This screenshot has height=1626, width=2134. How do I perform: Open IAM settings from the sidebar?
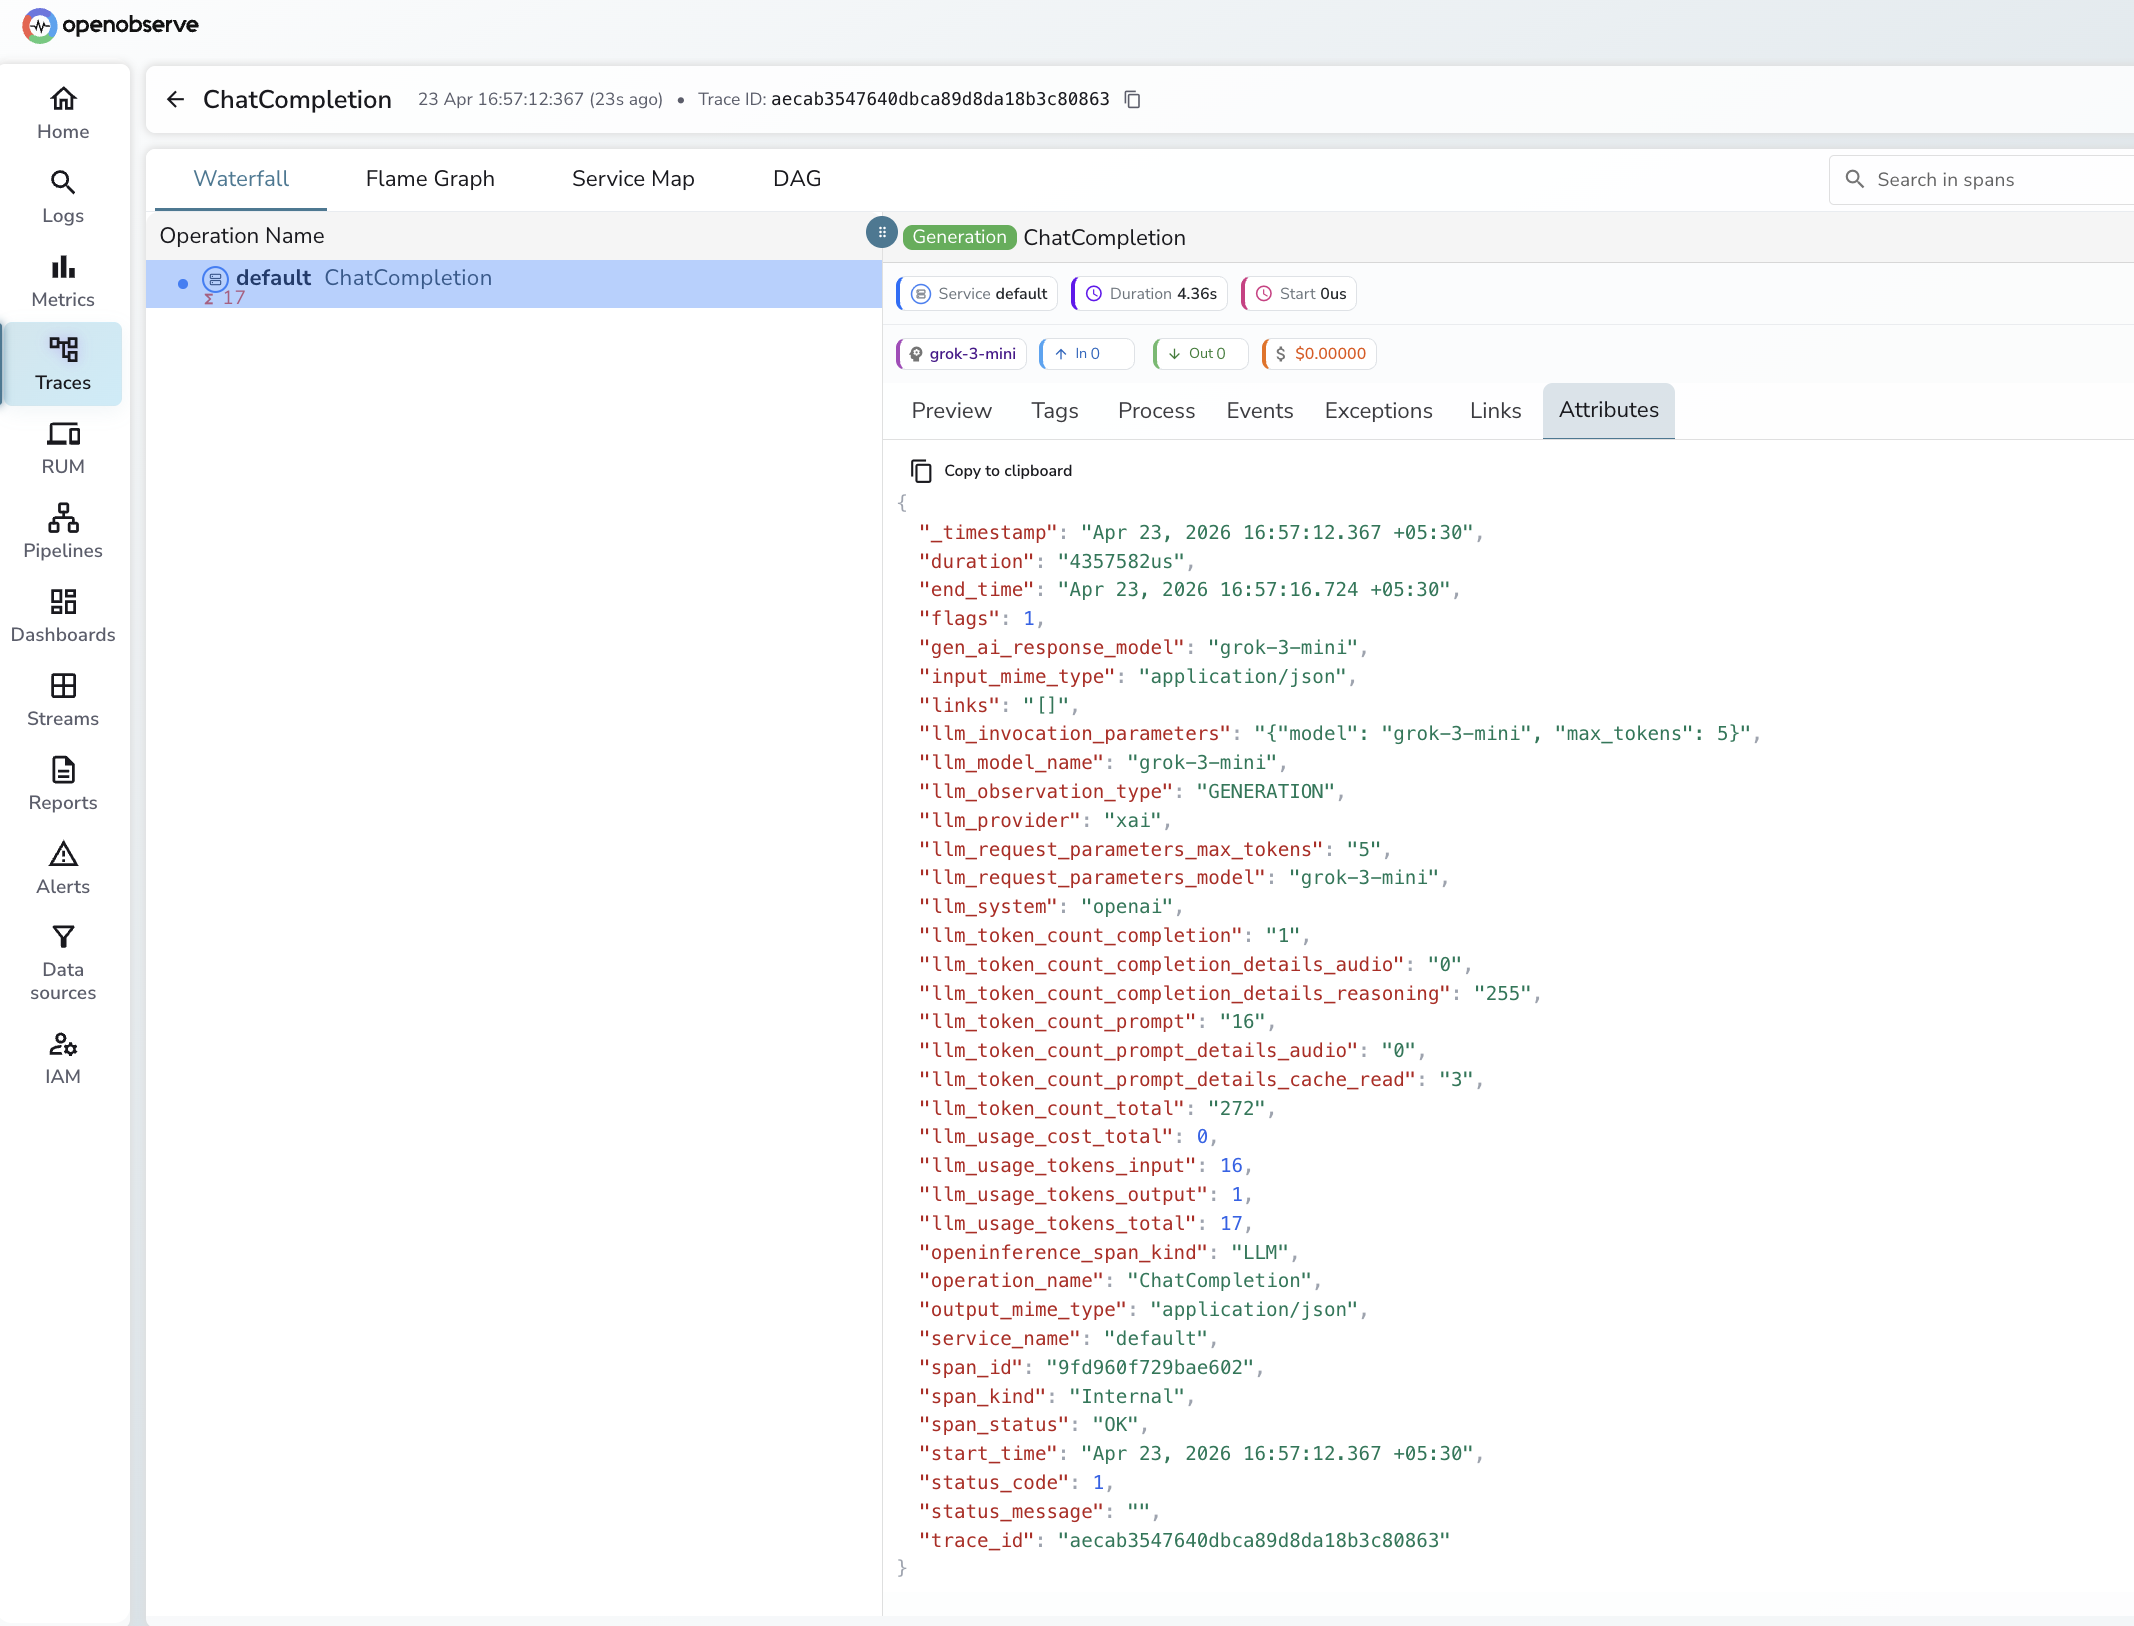[62, 1058]
